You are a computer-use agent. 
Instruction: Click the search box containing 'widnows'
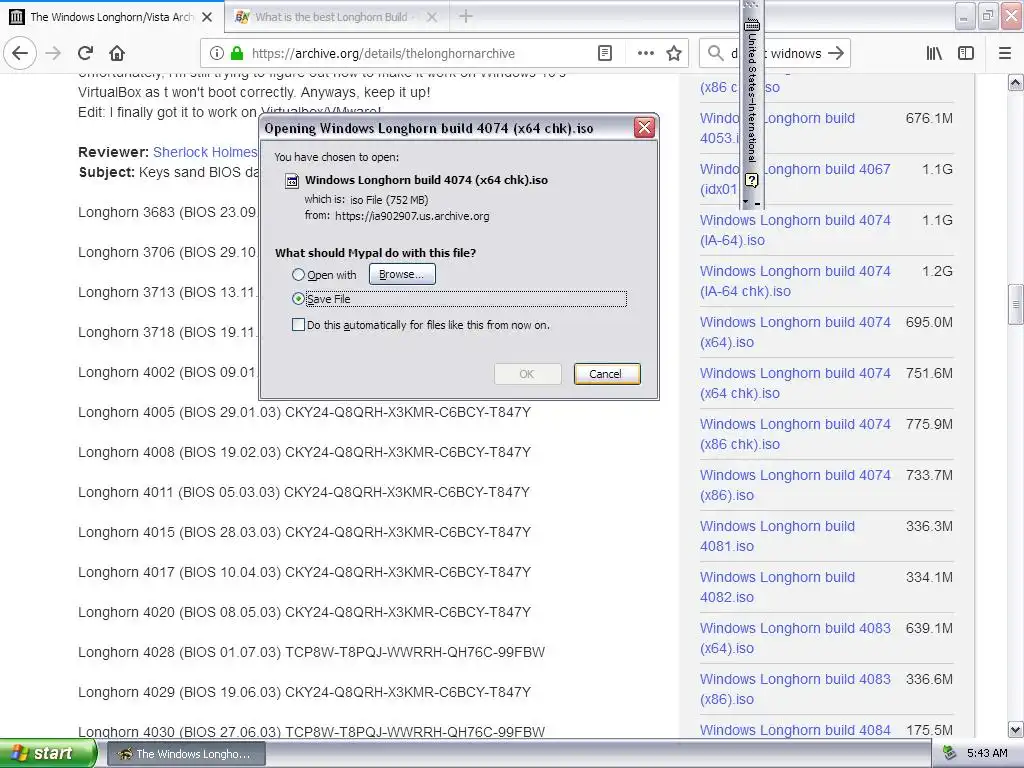coord(774,54)
